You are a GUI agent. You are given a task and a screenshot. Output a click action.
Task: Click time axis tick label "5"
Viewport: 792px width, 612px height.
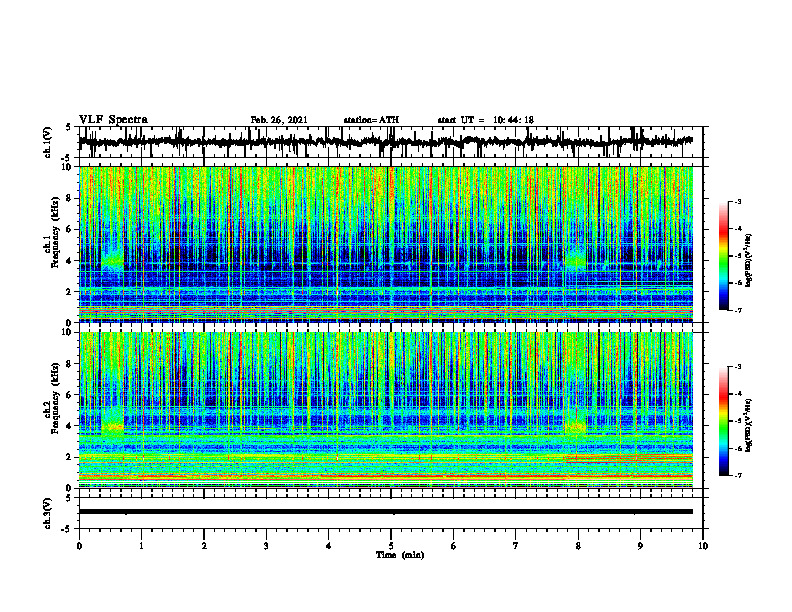391,546
